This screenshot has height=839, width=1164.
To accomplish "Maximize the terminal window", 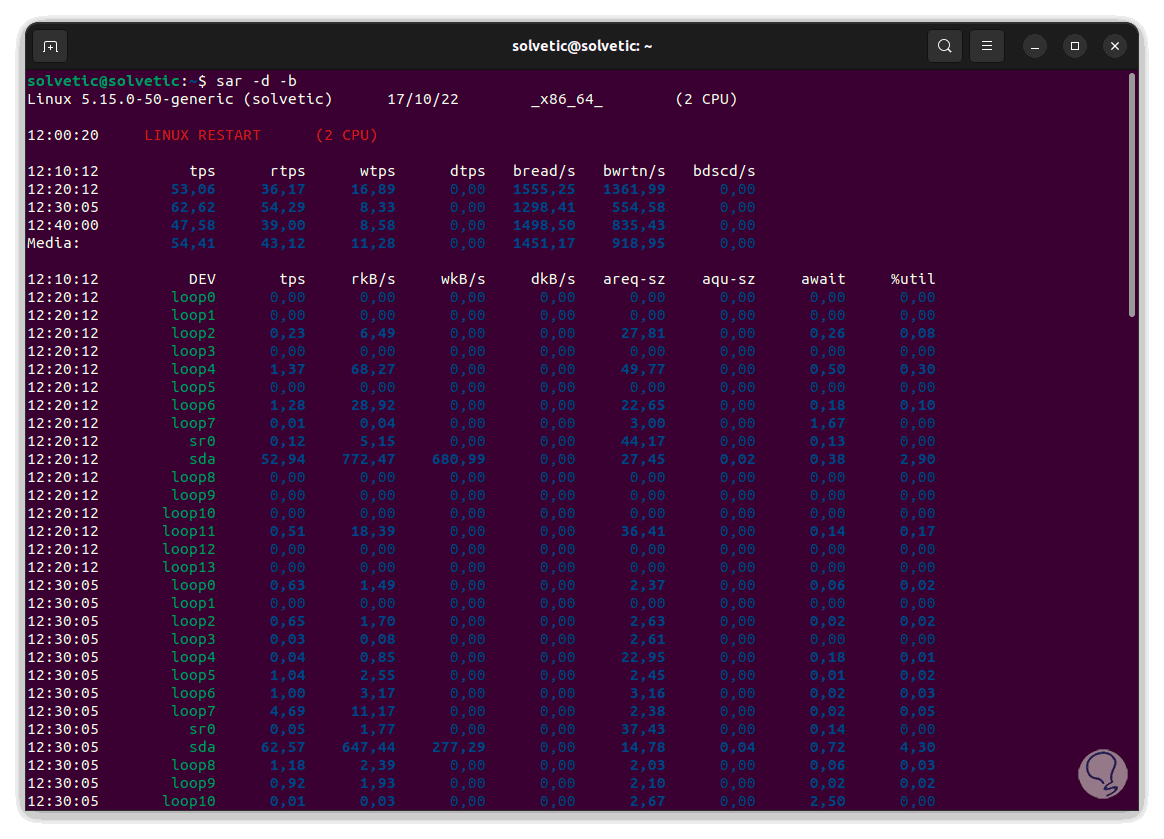I will point(1074,46).
